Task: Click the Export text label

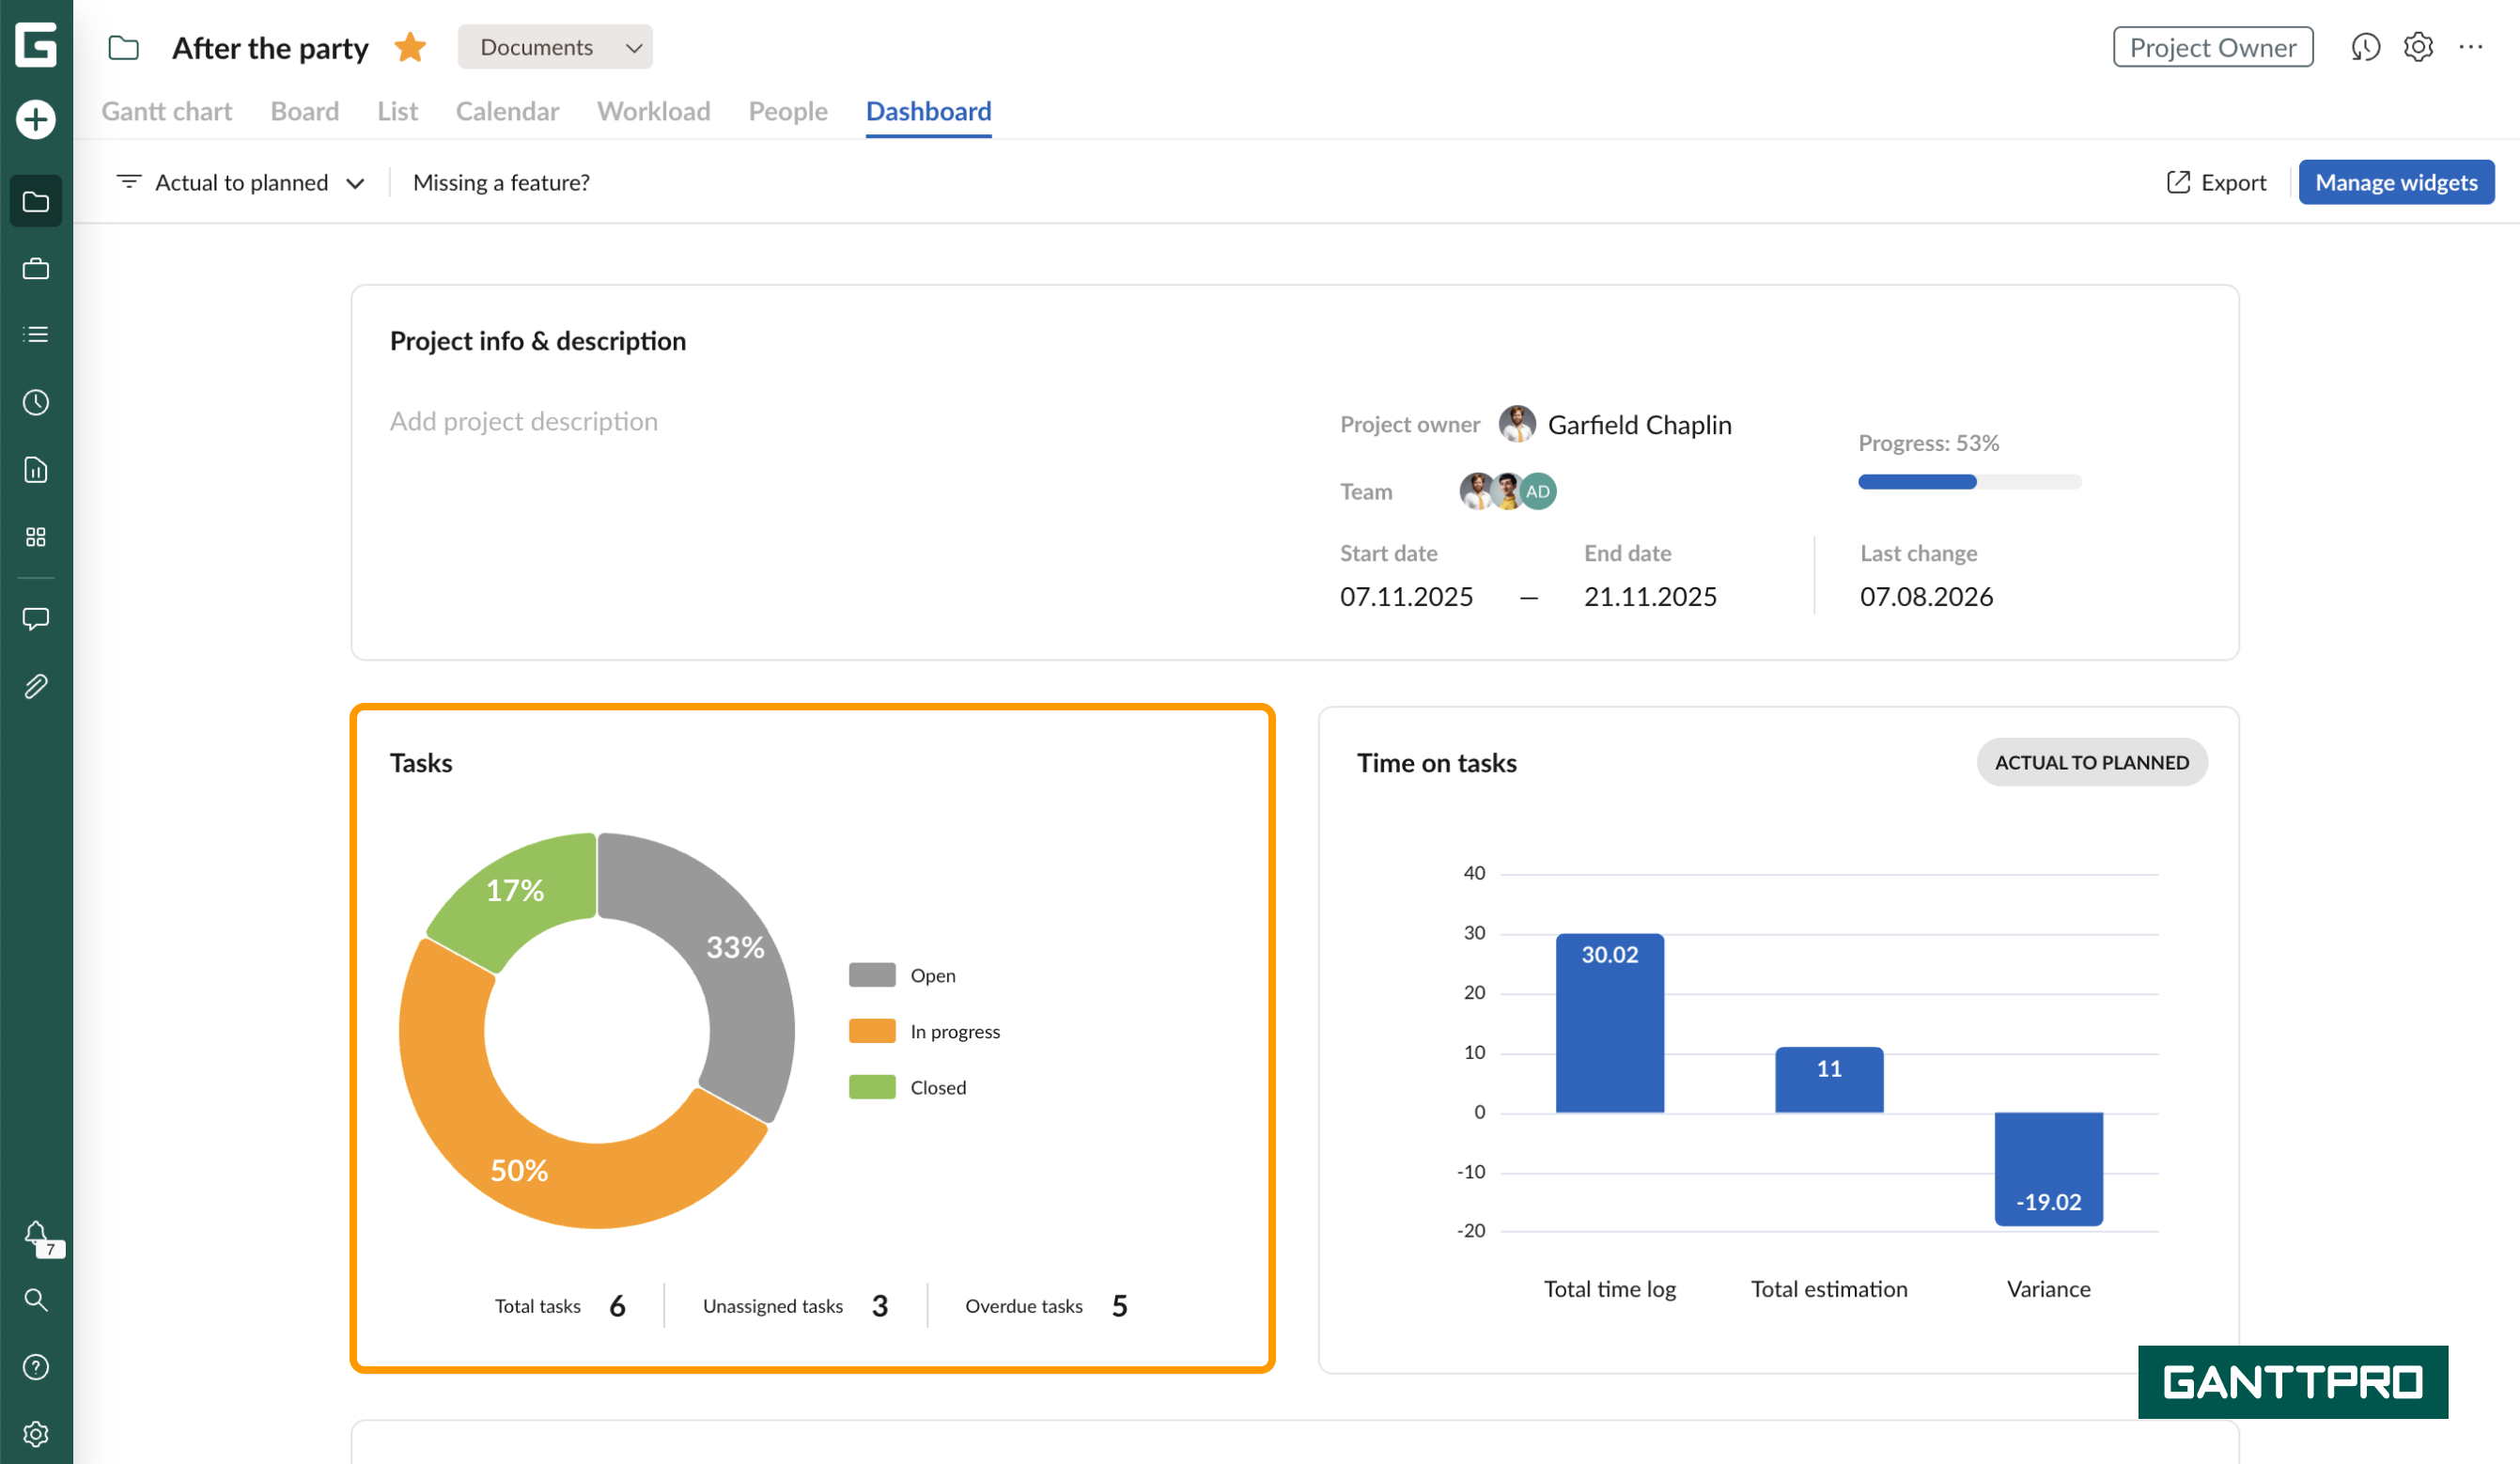Action: (x=2233, y=182)
